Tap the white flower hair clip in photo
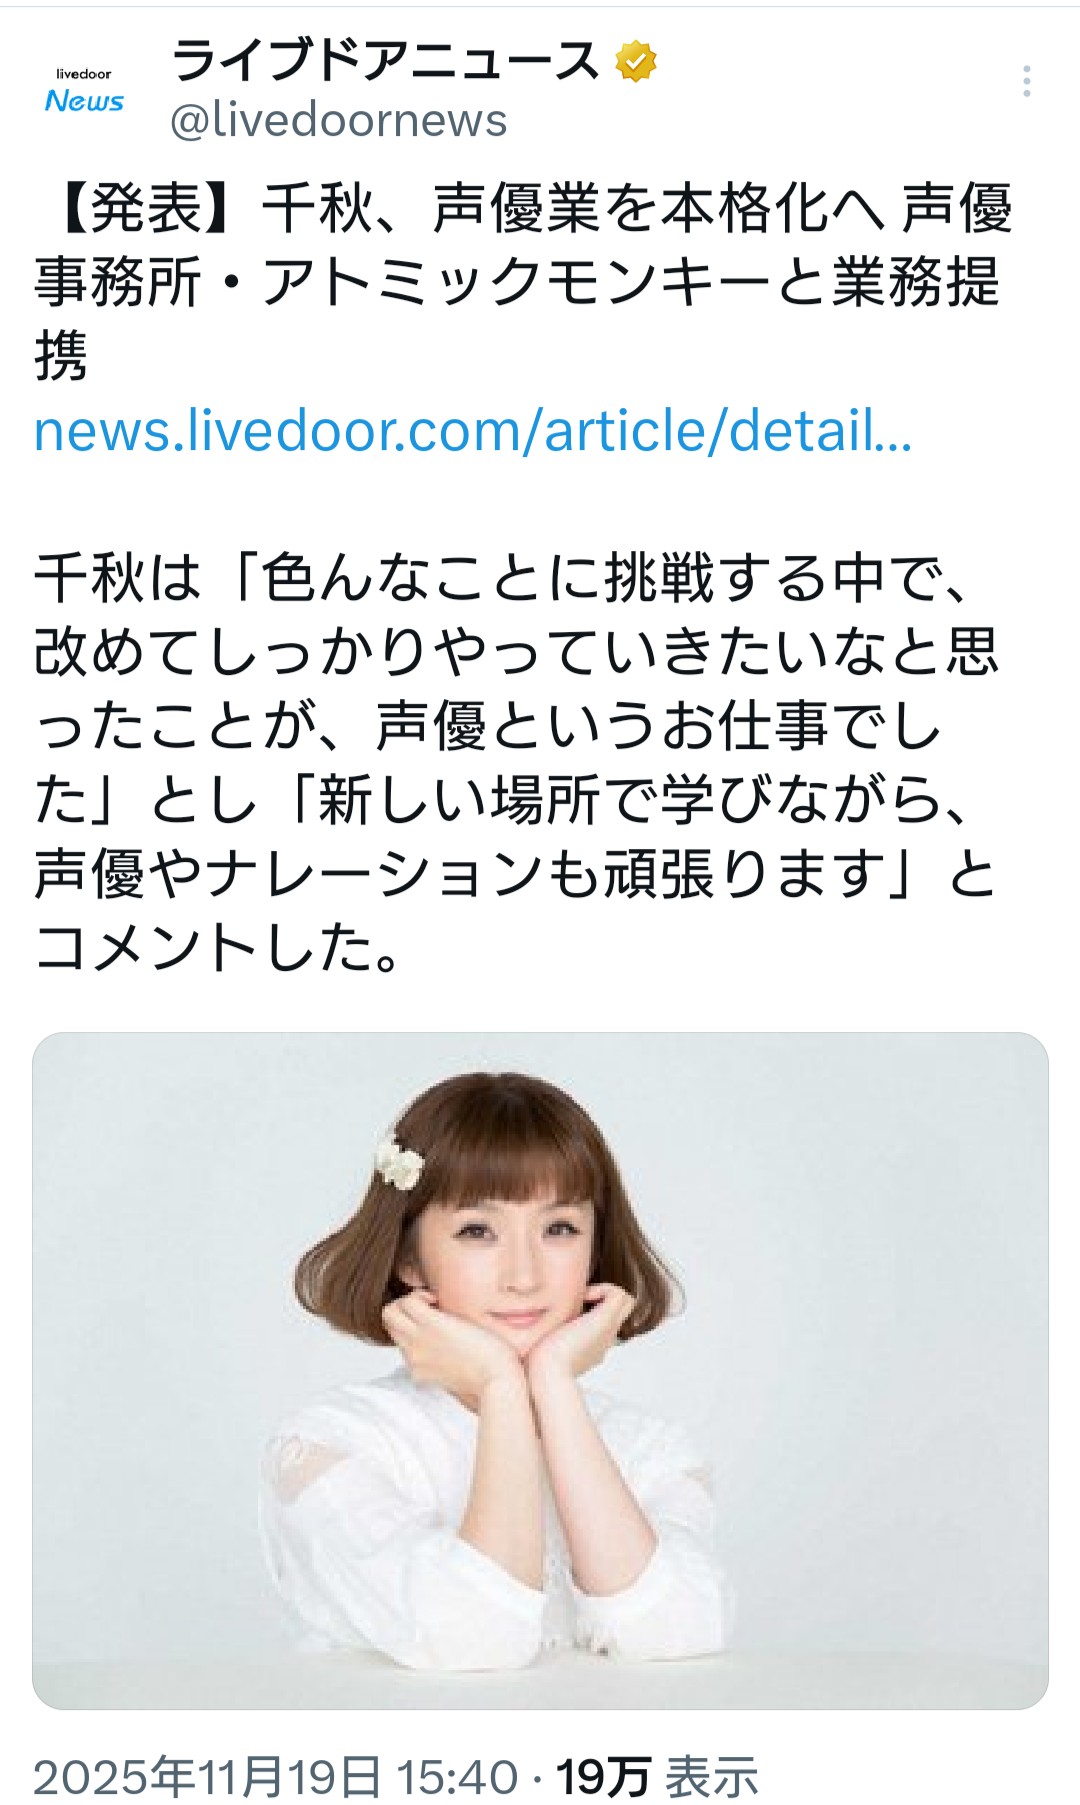1080x1805 pixels. point(399,1164)
